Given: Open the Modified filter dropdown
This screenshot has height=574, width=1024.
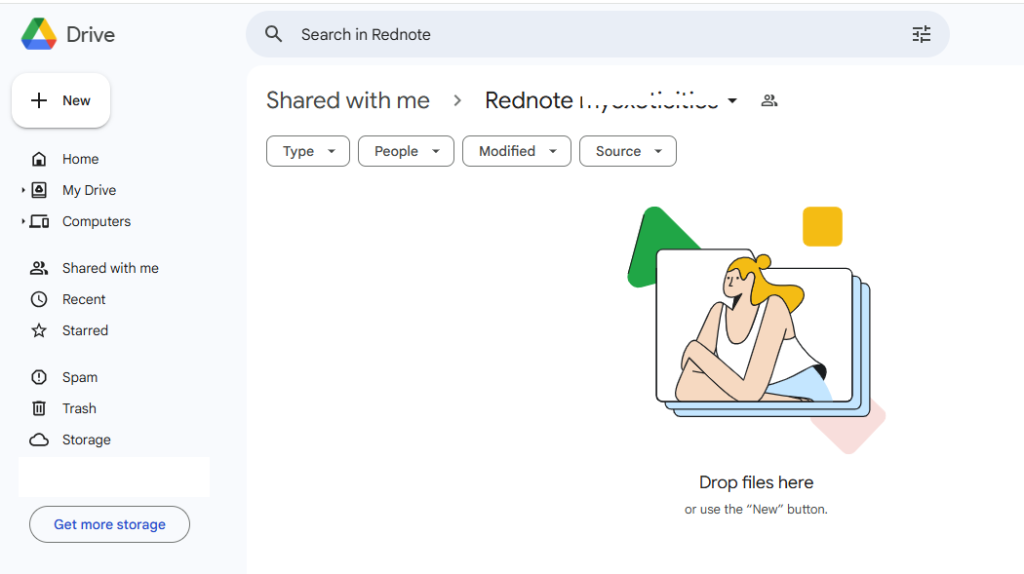Looking at the screenshot, I should click(517, 151).
